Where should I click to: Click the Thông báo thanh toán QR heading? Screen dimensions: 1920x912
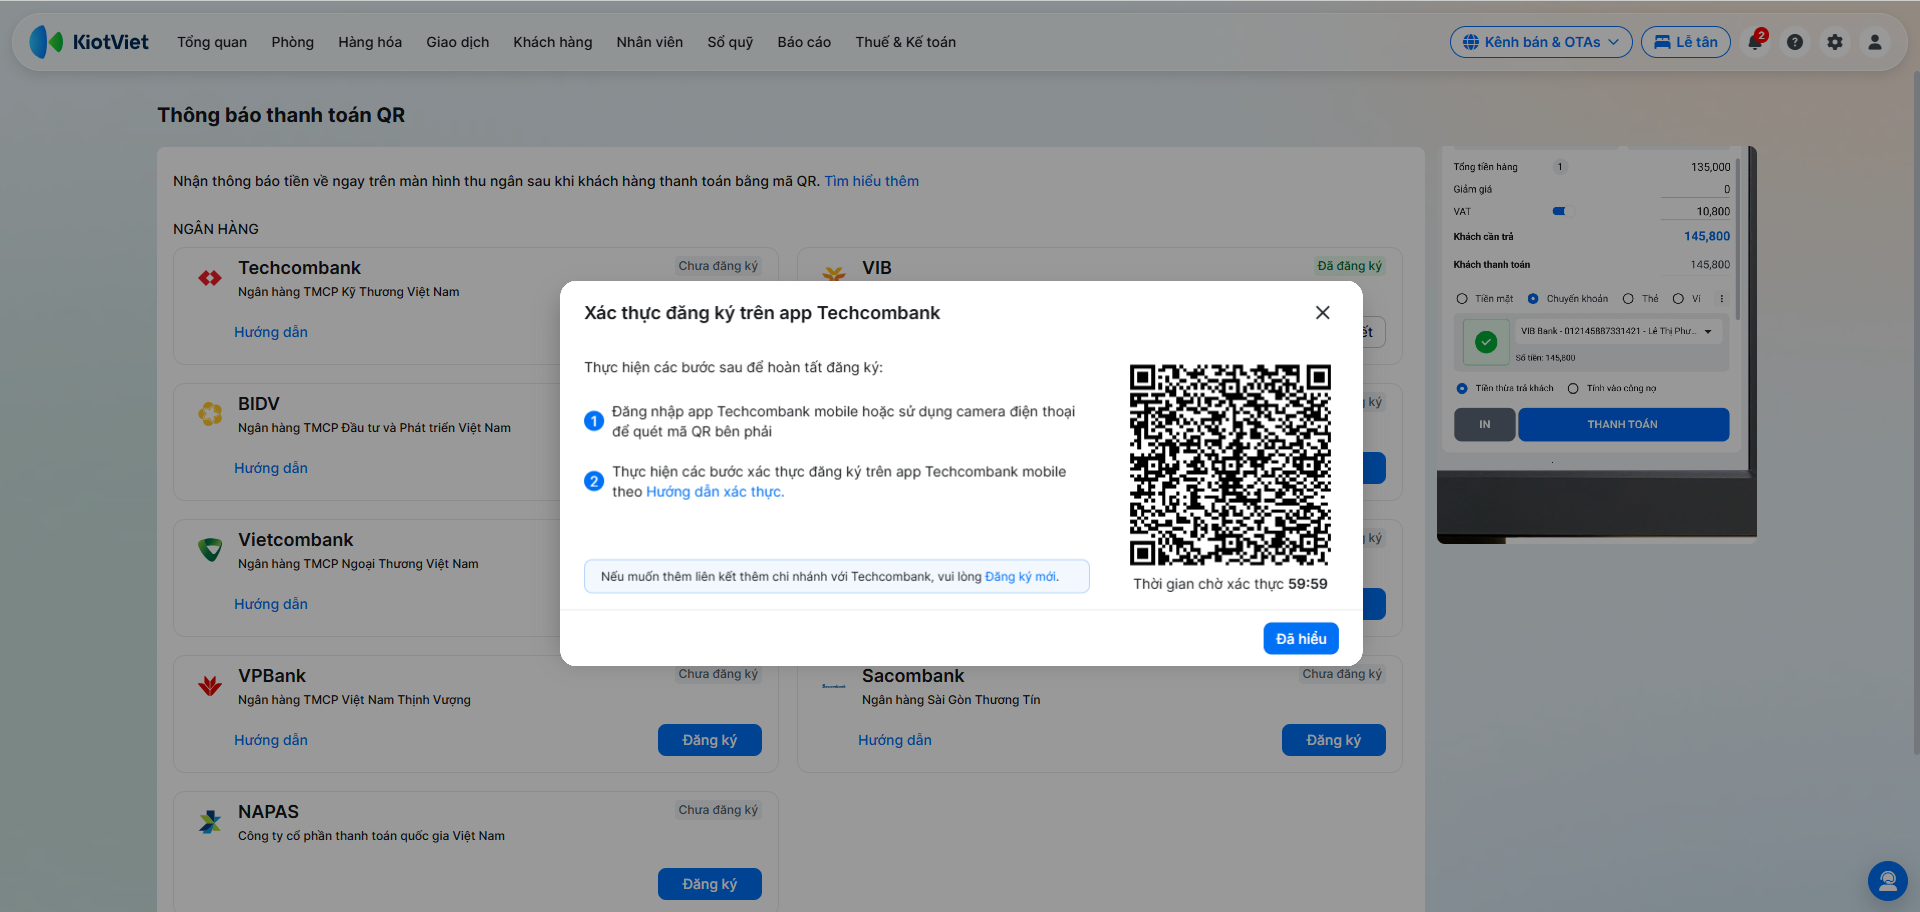click(x=281, y=115)
